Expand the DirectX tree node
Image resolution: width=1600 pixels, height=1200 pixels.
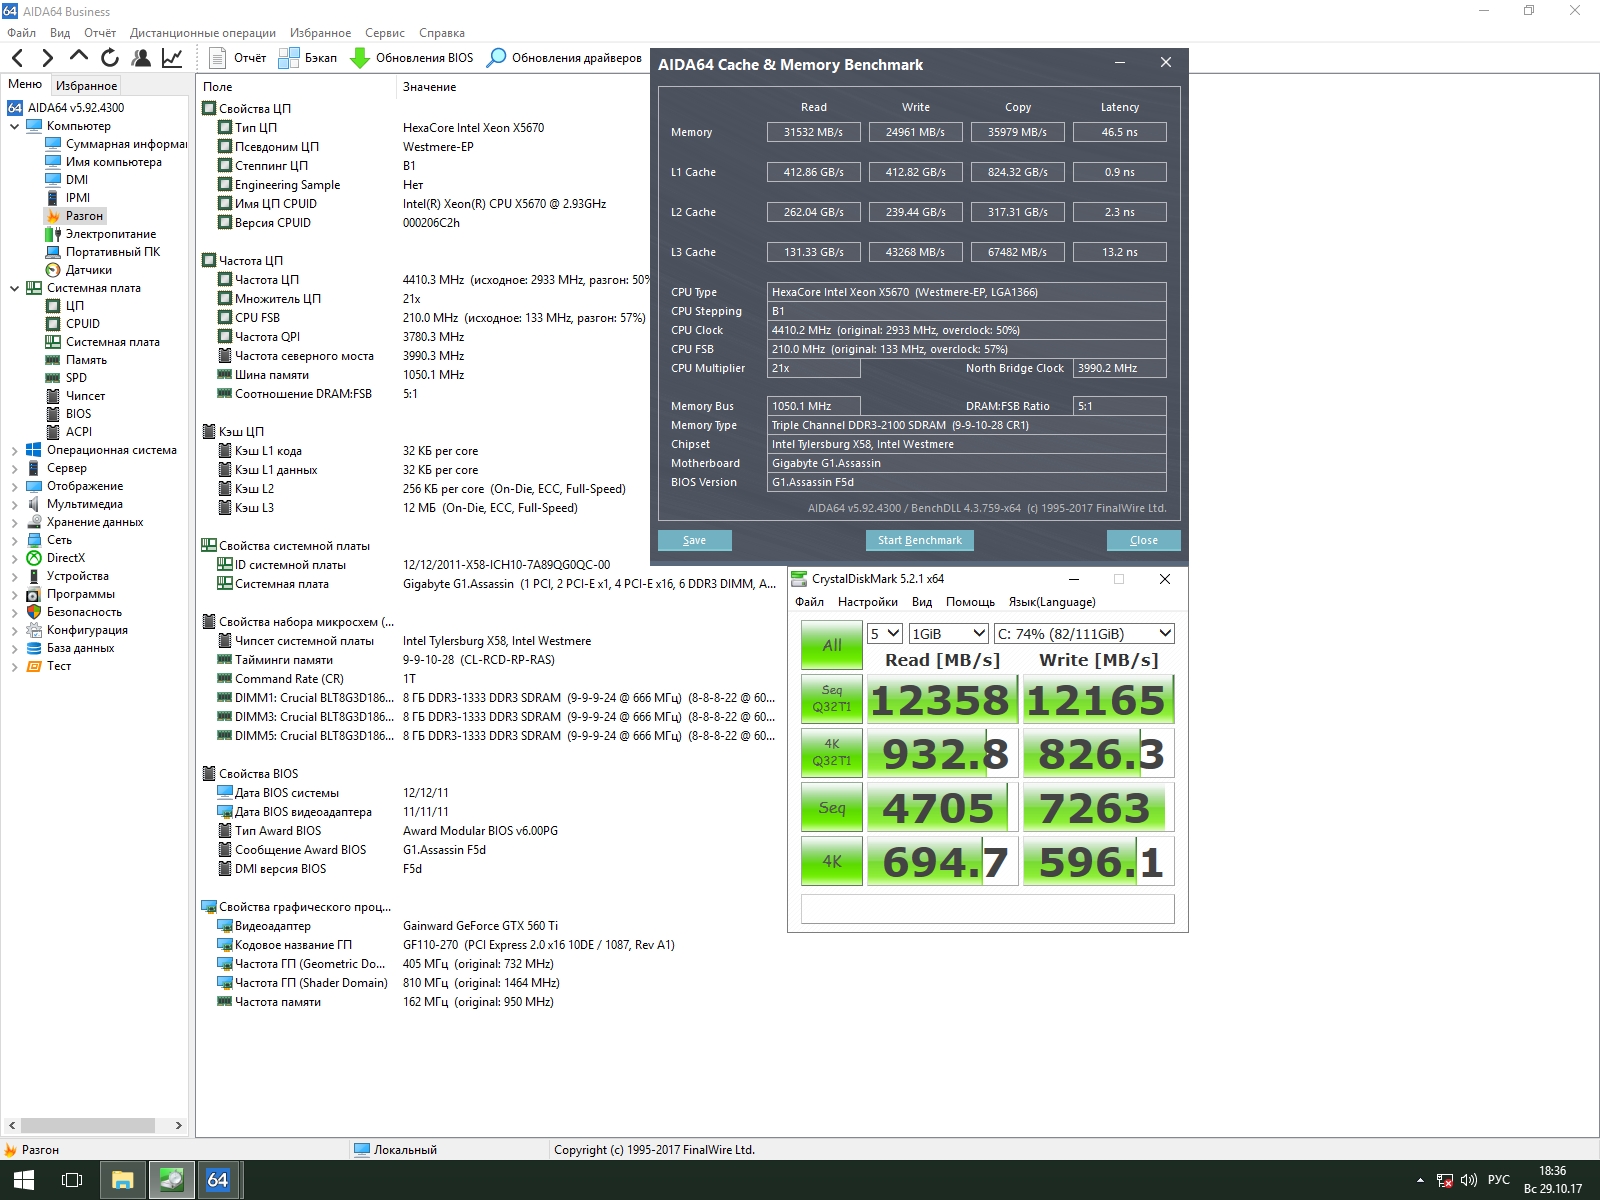[14, 558]
